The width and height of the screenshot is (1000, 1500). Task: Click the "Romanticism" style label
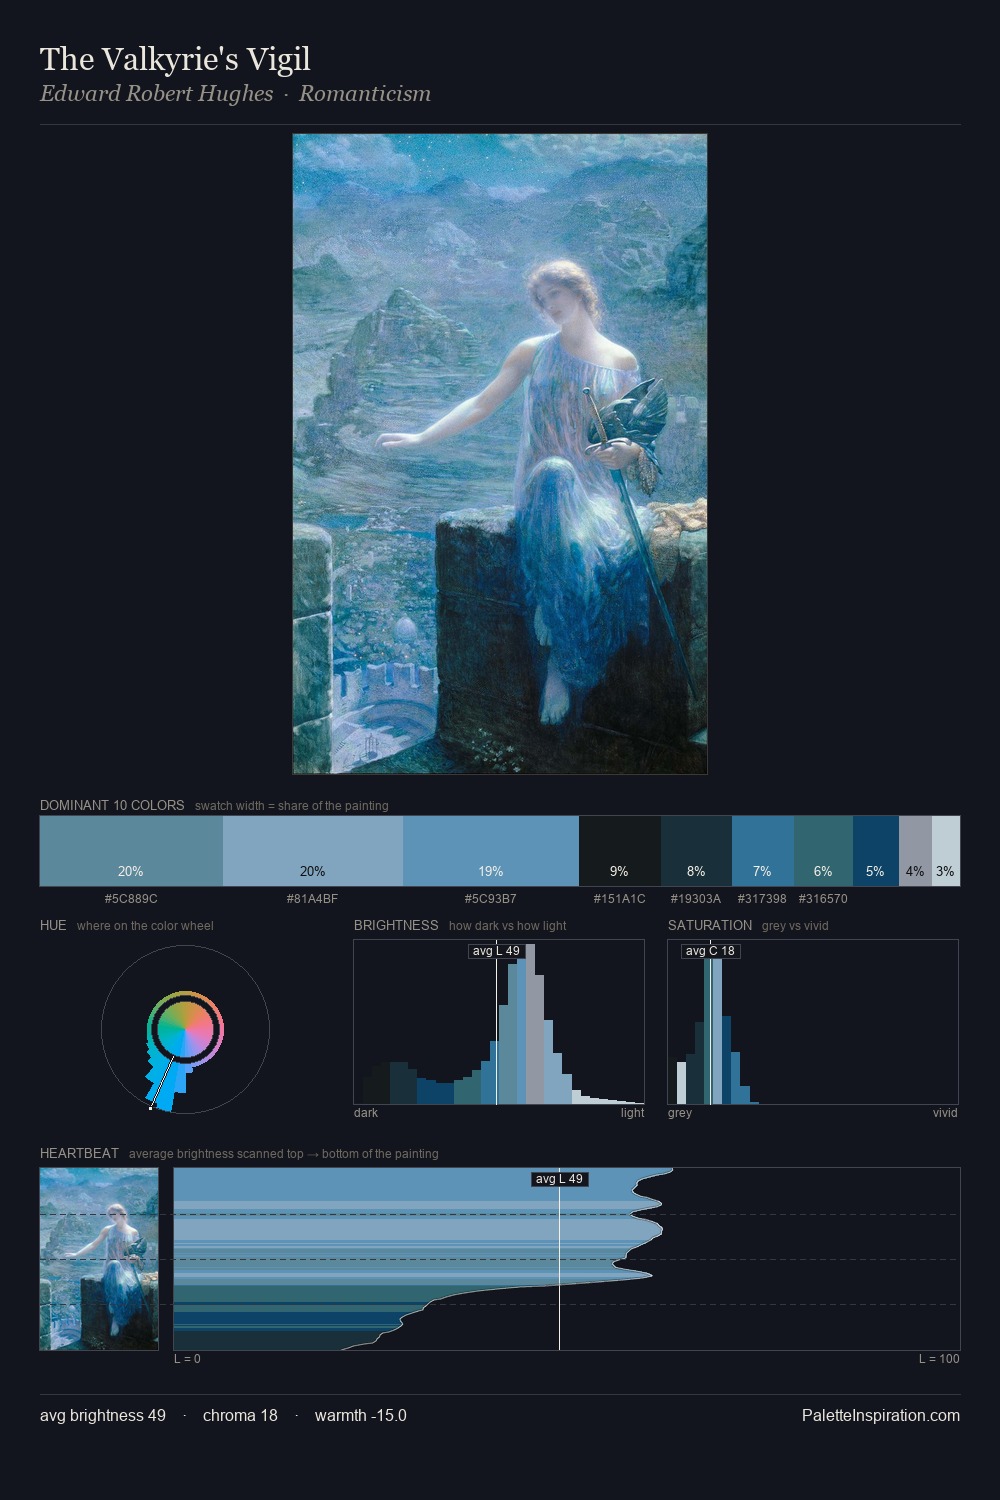[x=365, y=94]
